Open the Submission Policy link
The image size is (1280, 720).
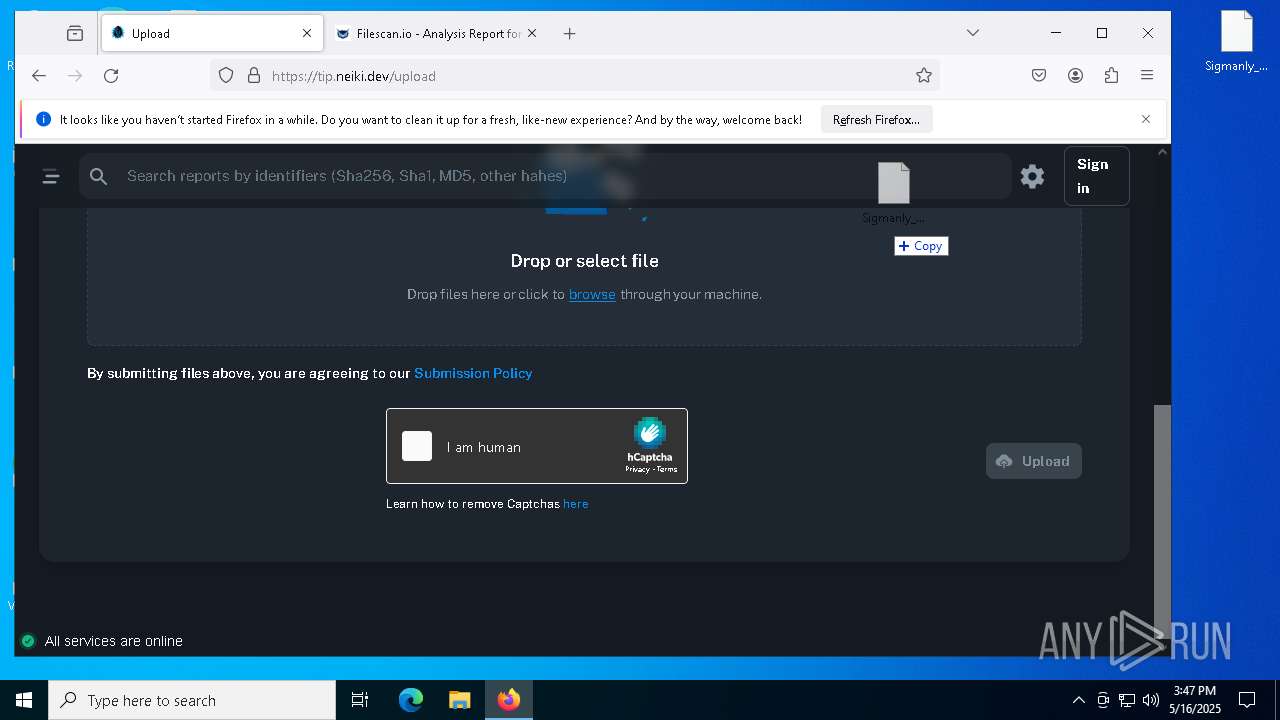(x=473, y=373)
